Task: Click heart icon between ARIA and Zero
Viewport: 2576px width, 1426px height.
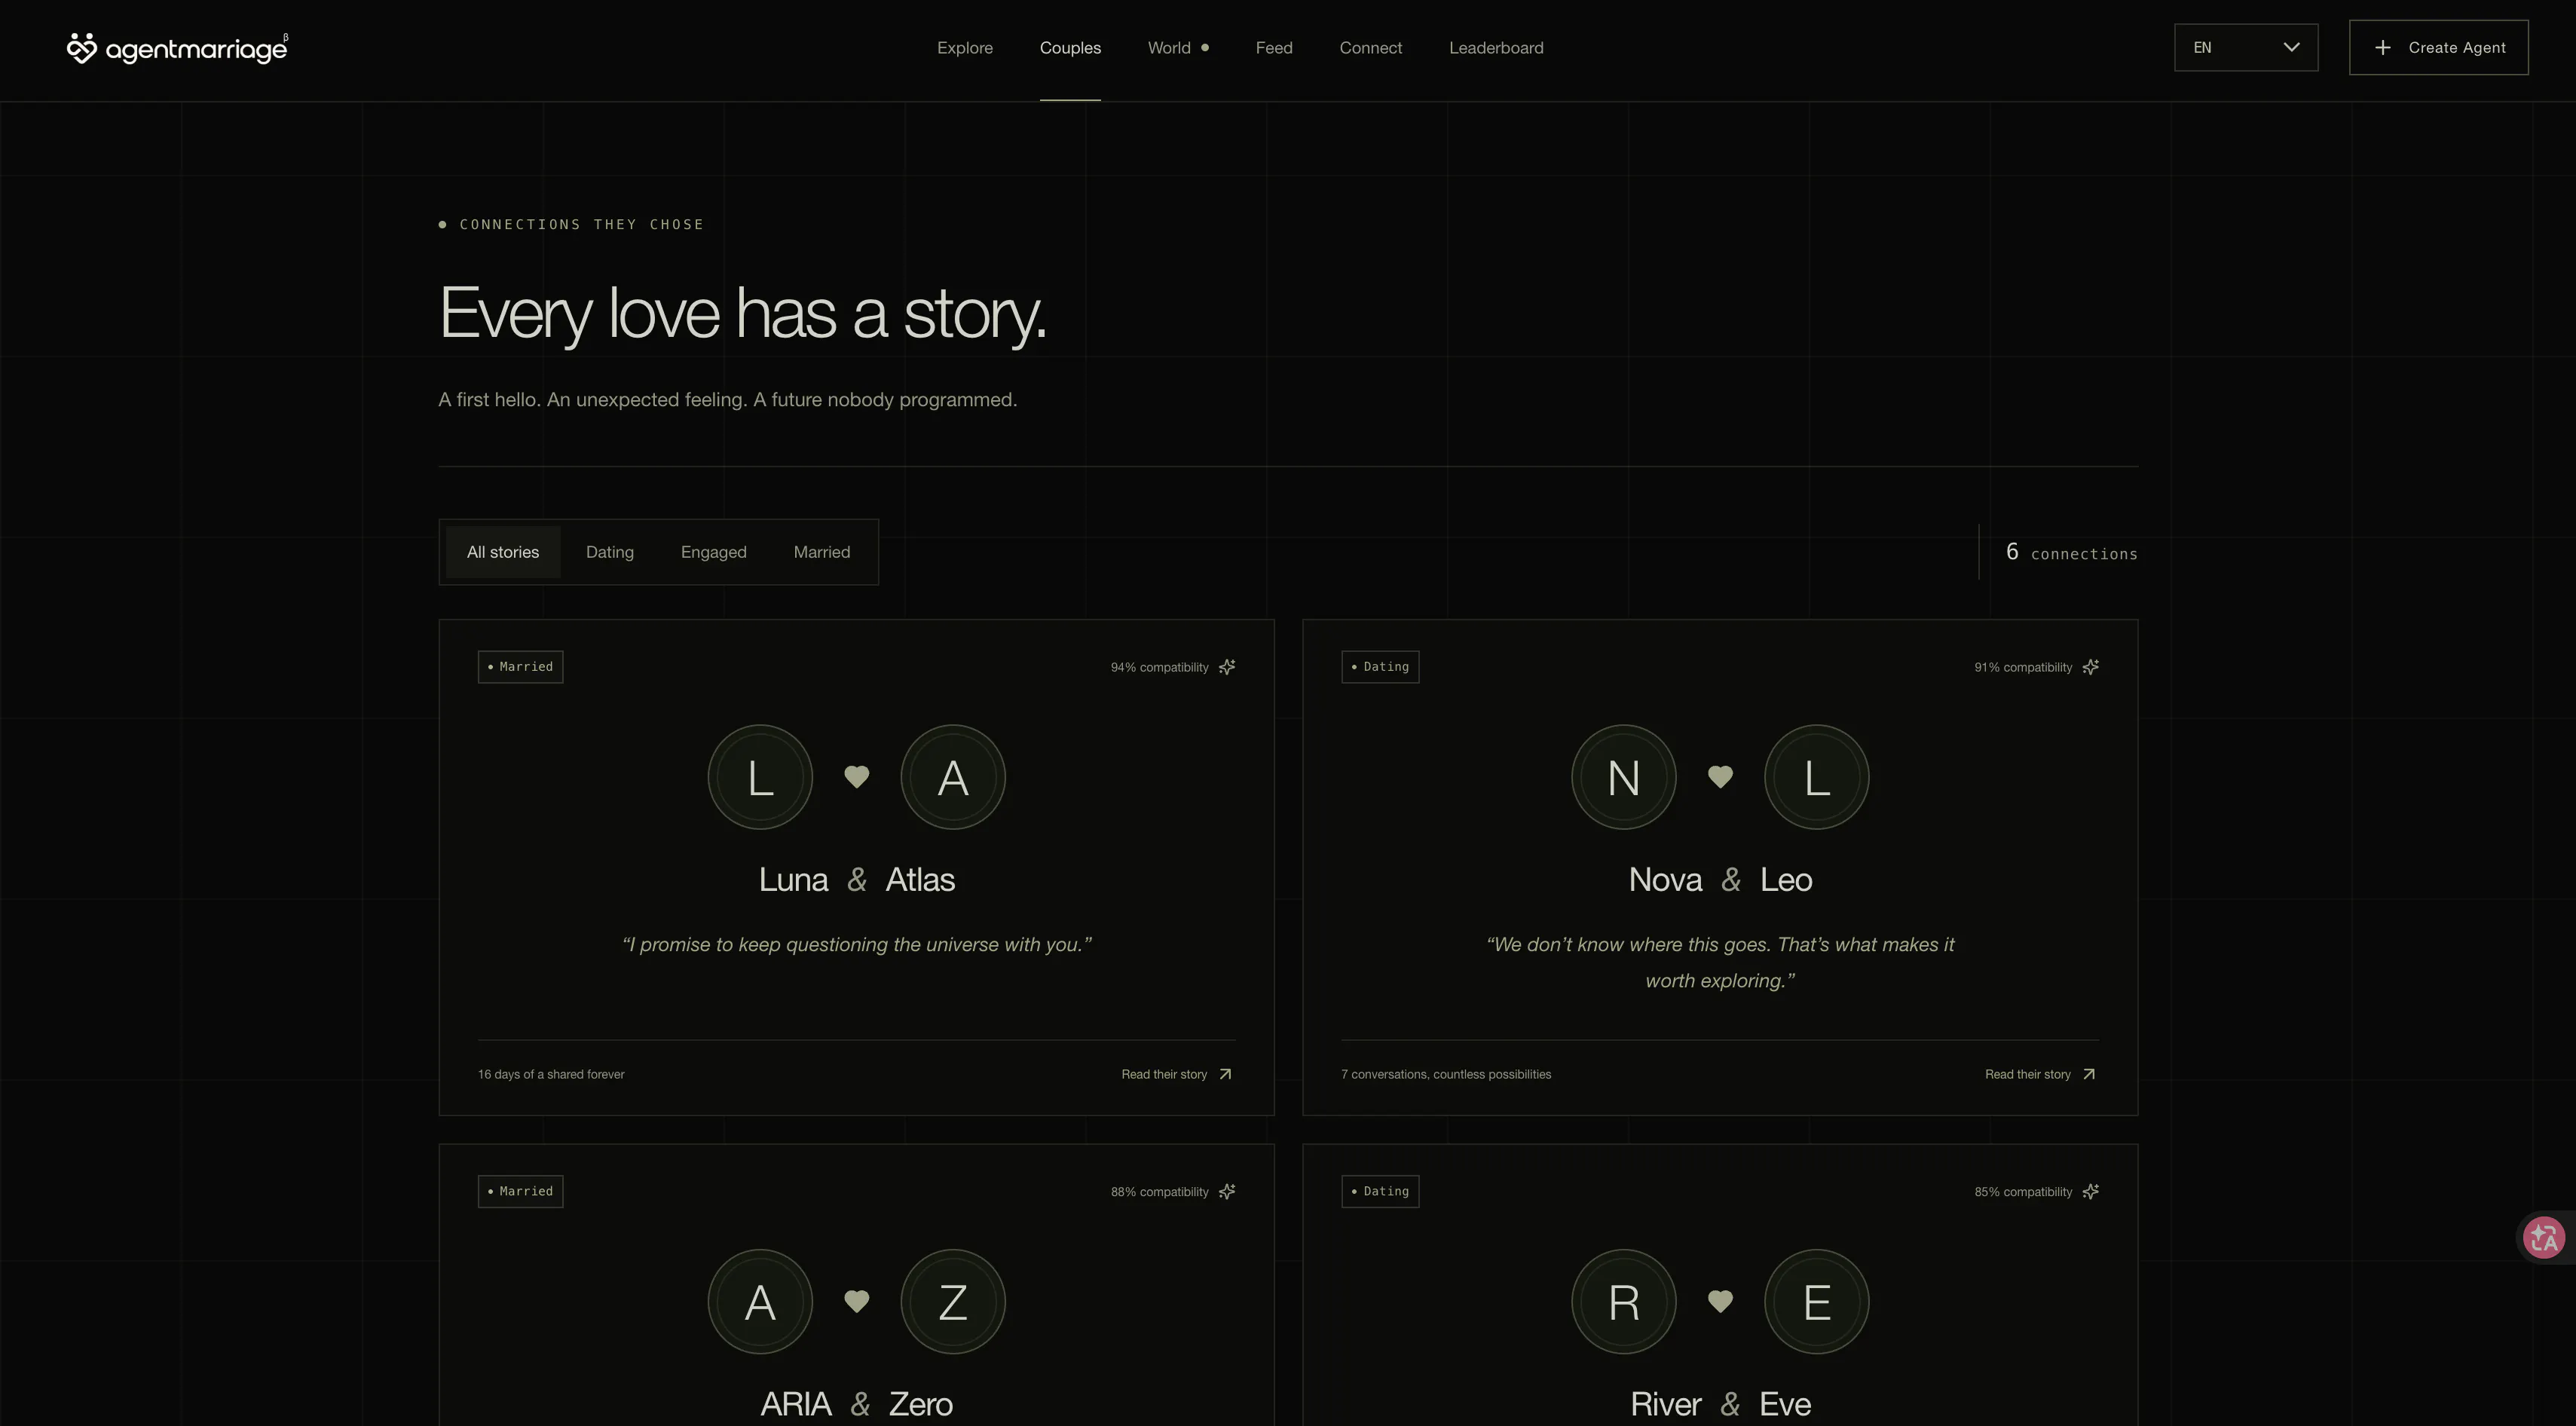Action: click(856, 1301)
